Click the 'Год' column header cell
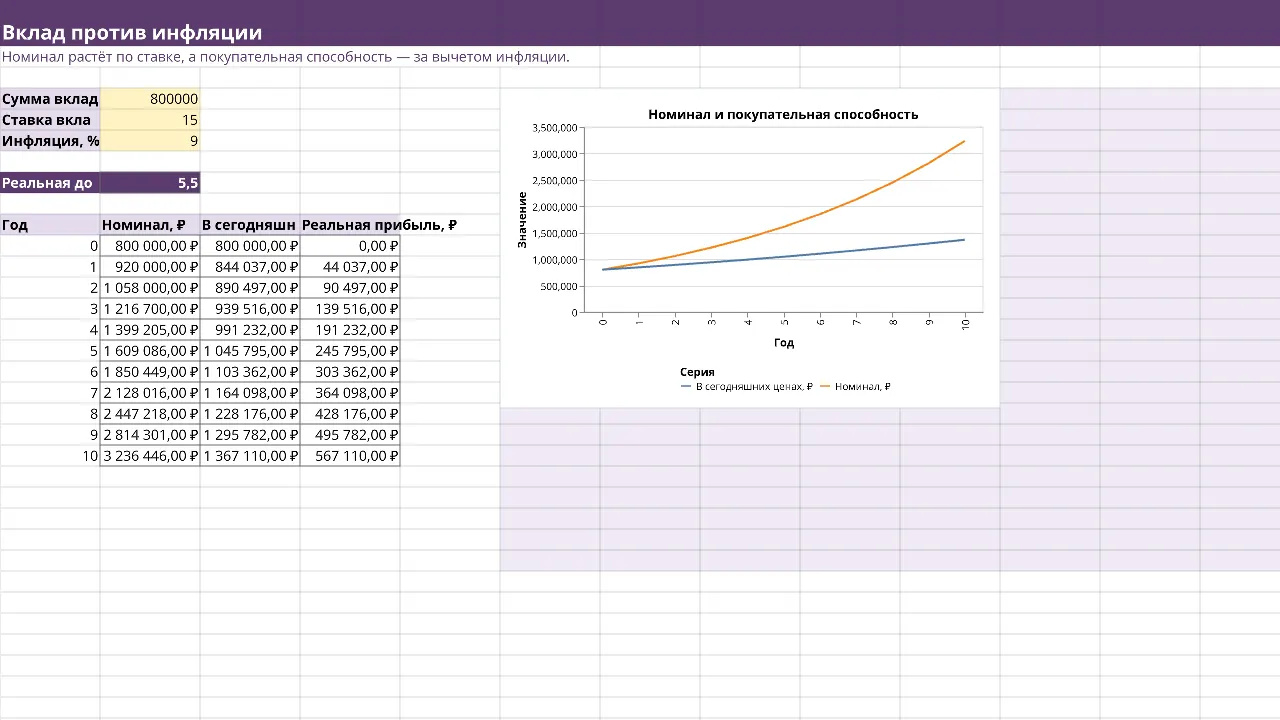Screen dimensions: 1280x720 [x=50, y=225]
